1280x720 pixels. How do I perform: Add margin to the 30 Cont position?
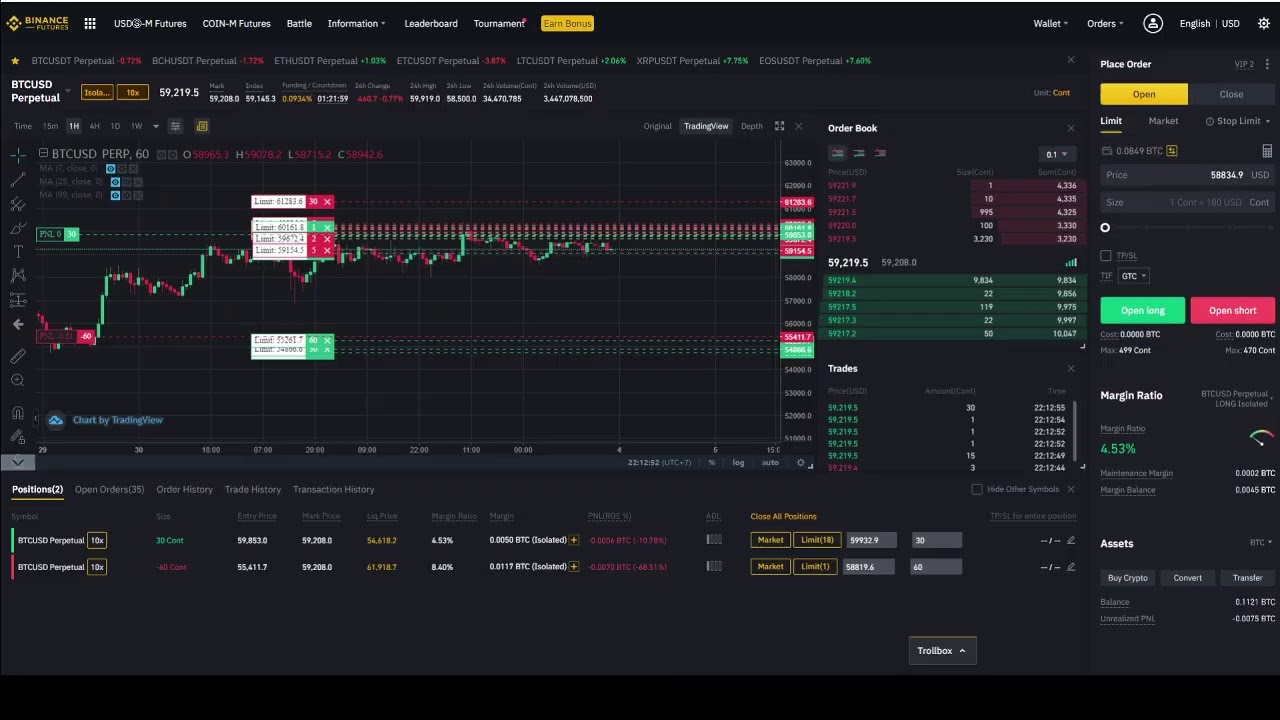coord(573,540)
